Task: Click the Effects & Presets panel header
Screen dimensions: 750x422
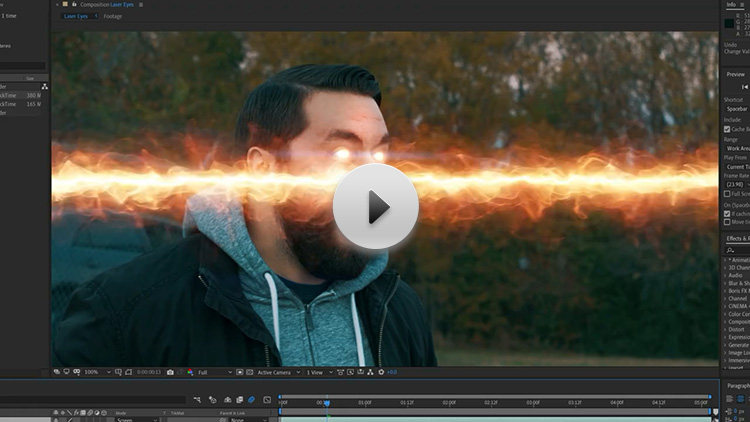Action: [x=738, y=238]
